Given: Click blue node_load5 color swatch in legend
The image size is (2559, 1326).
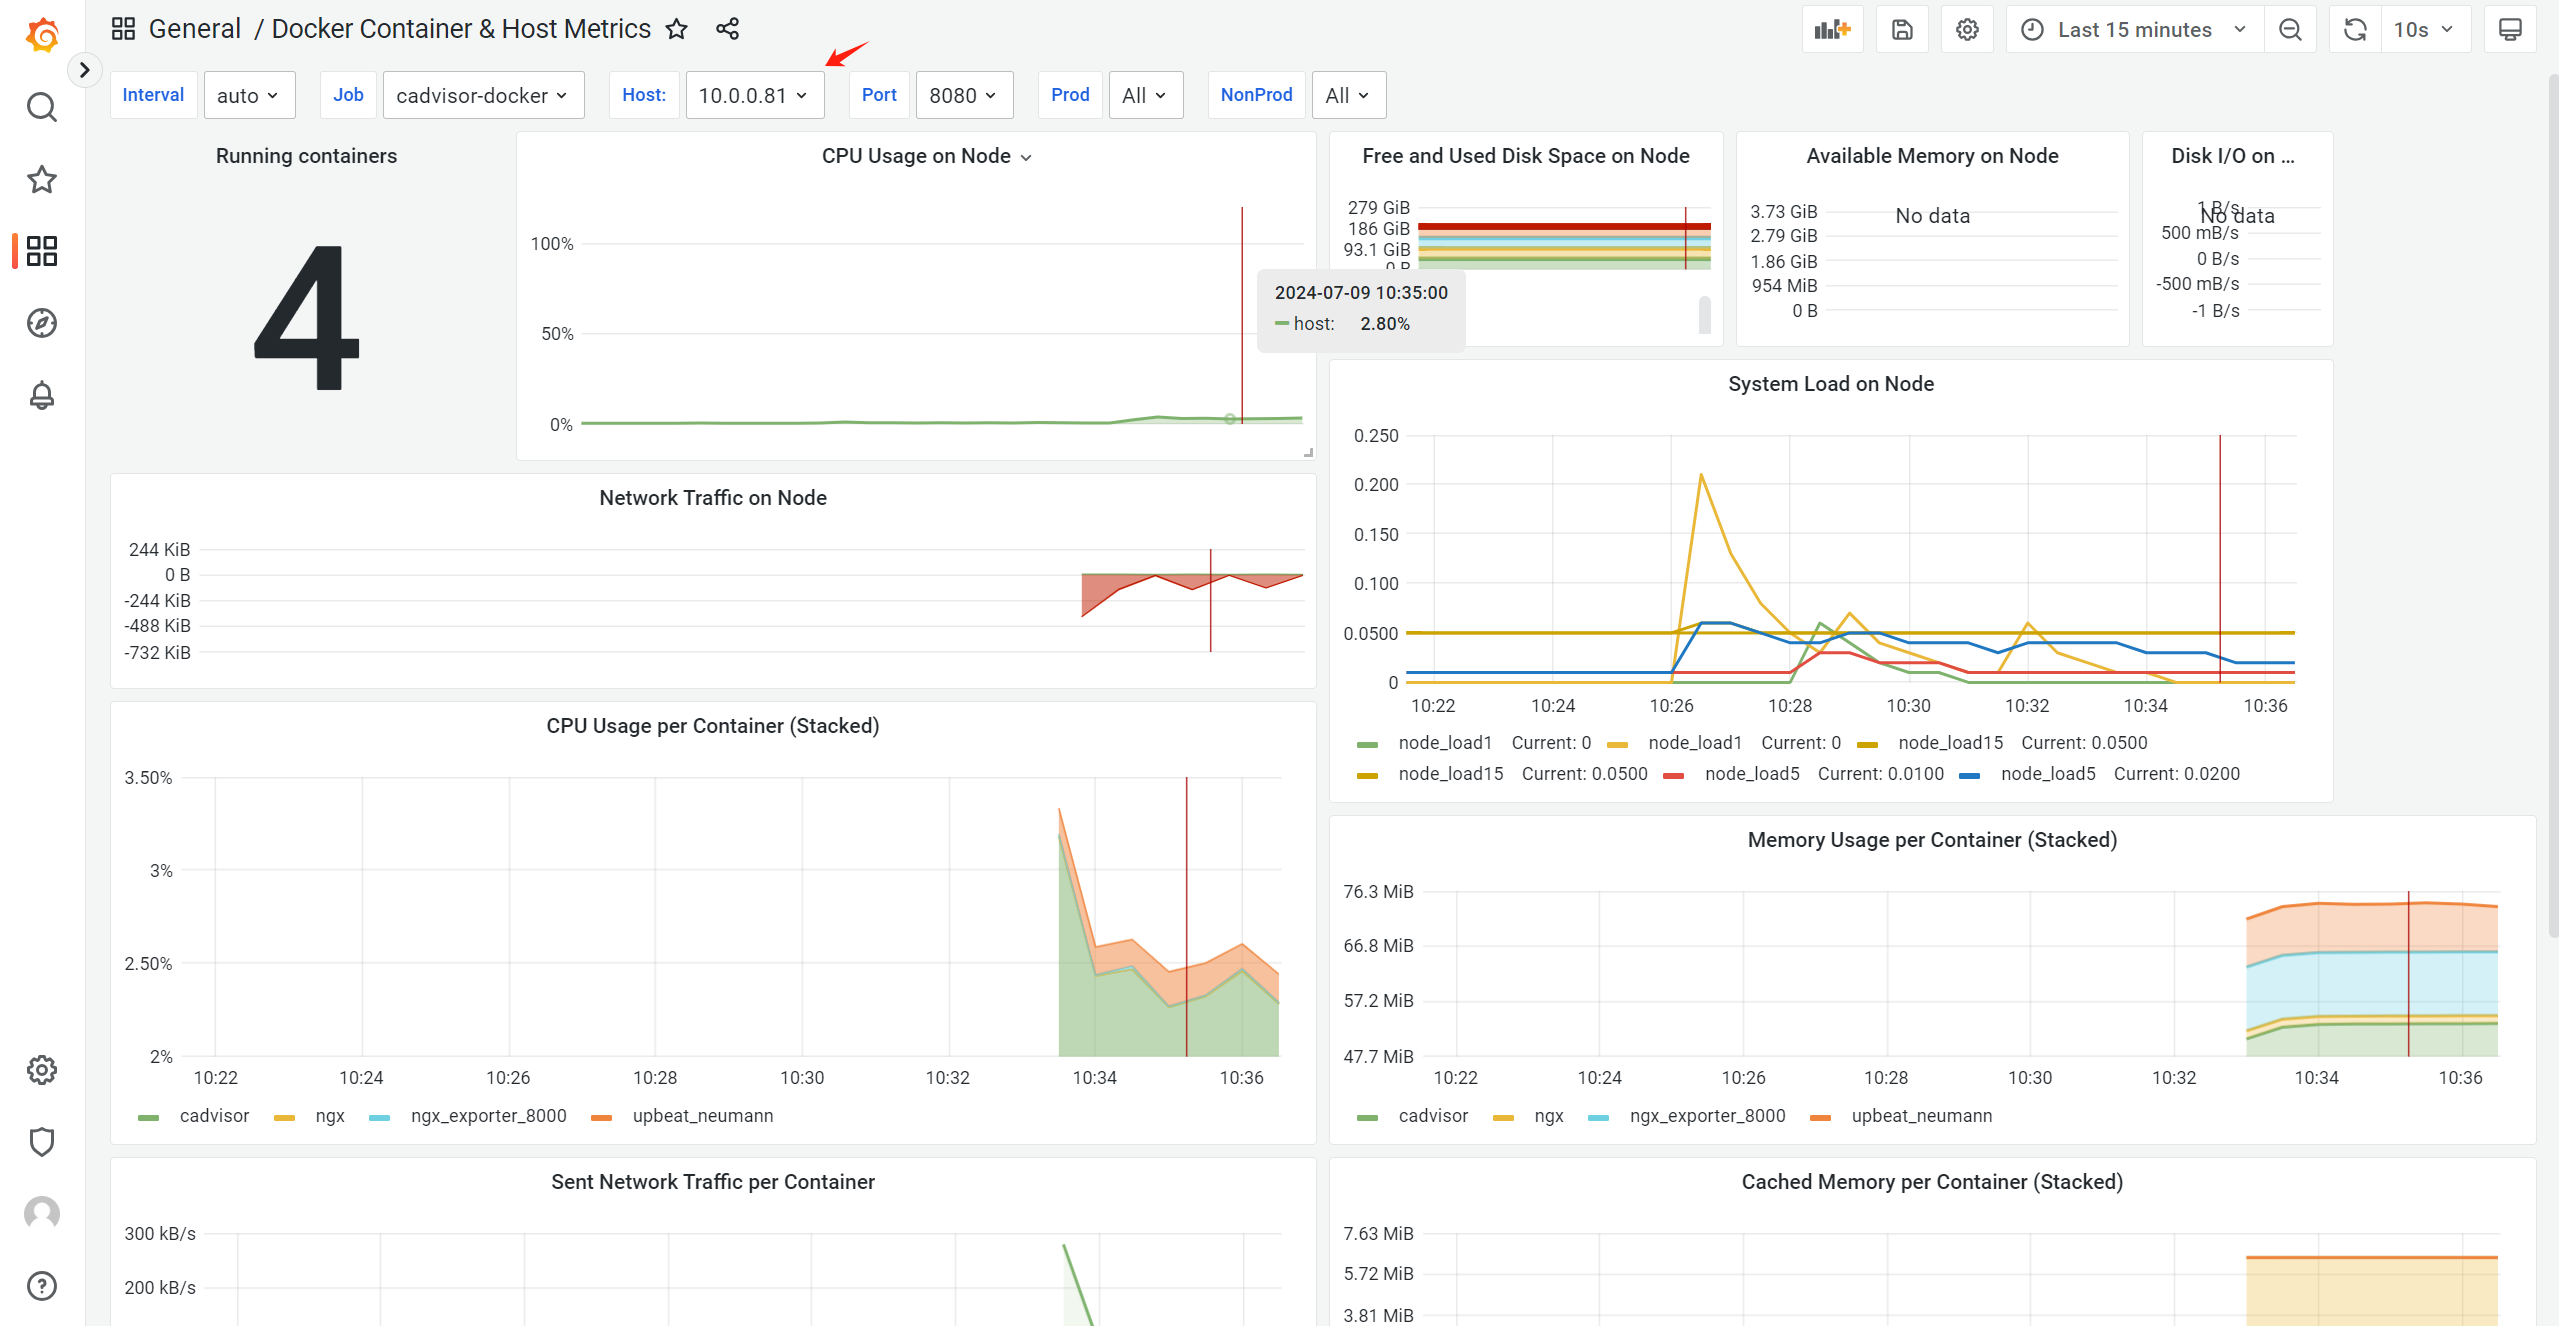Looking at the screenshot, I should coord(1969,775).
